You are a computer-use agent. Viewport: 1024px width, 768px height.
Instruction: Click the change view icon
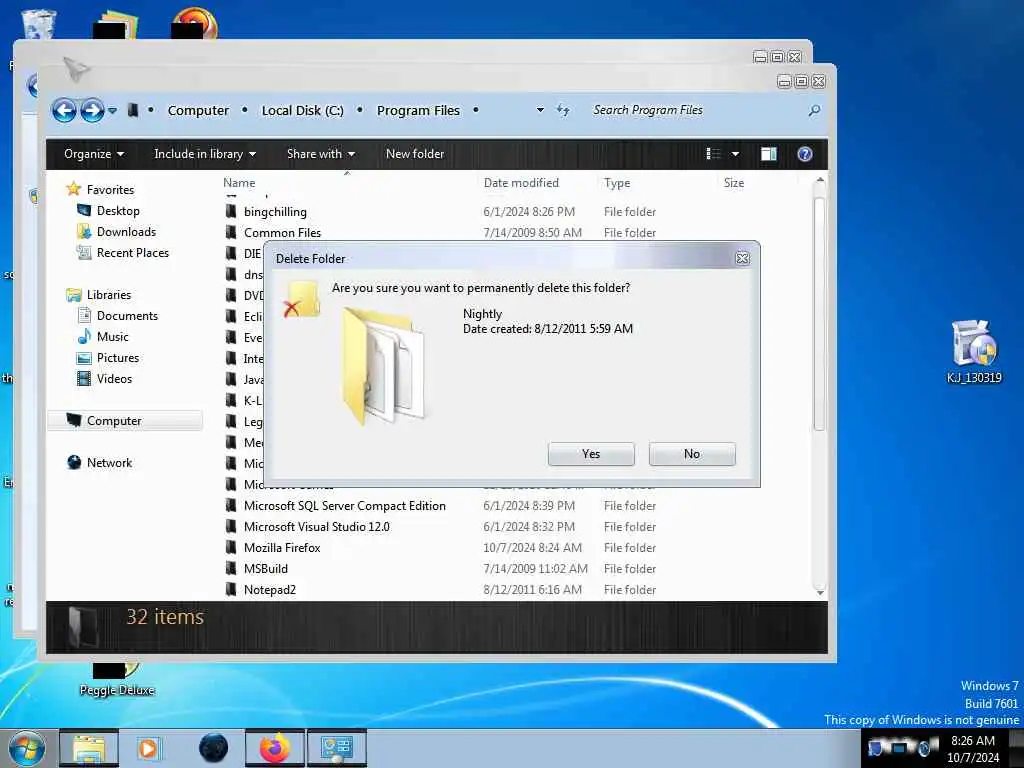tap(713, 154)
